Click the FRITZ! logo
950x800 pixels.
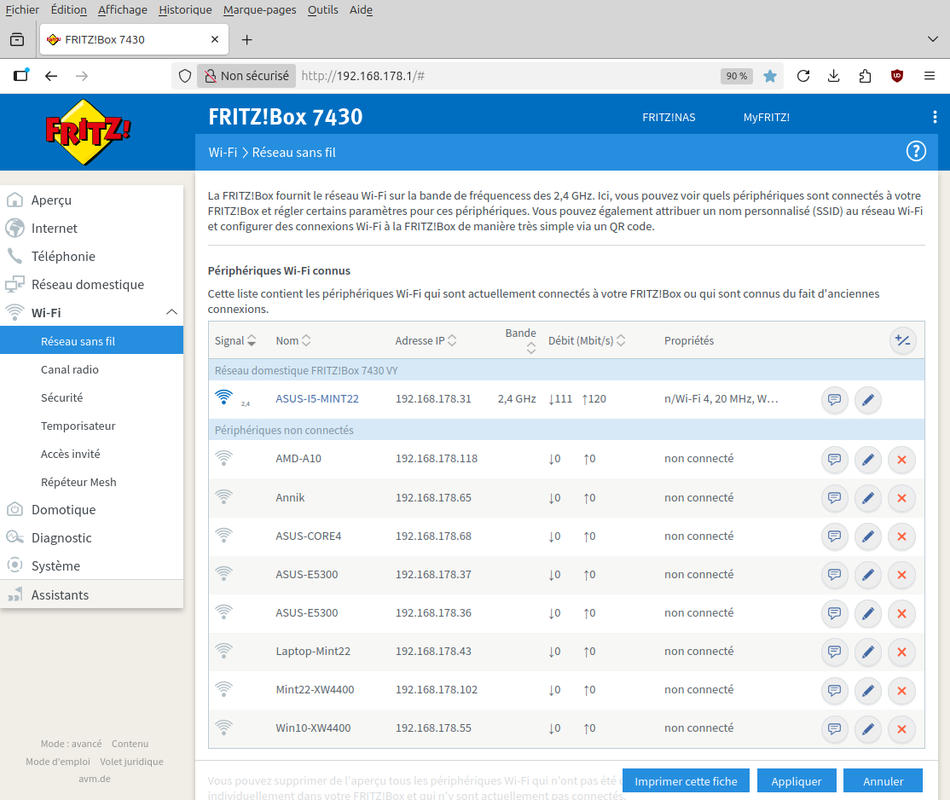(x=88, y=132)
